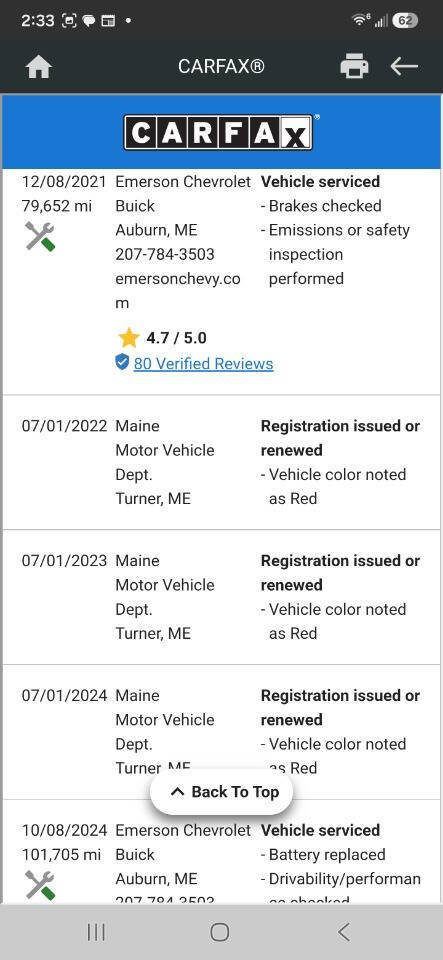Select the 07/01/2022 registration record

[222, 462]
